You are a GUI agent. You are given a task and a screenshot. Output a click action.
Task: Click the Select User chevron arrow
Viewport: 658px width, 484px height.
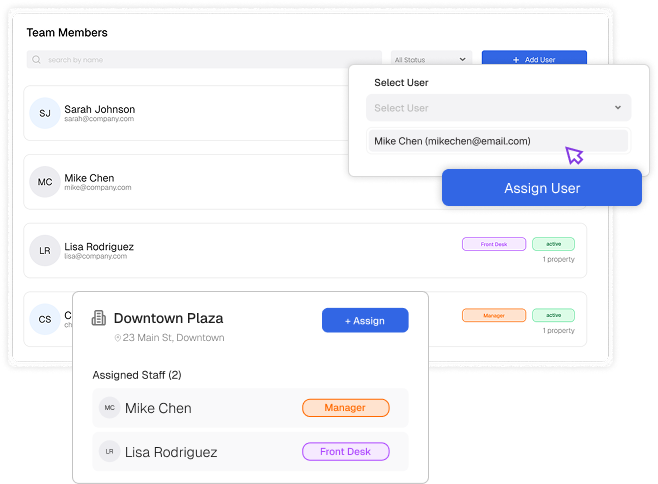pos(617,108)
